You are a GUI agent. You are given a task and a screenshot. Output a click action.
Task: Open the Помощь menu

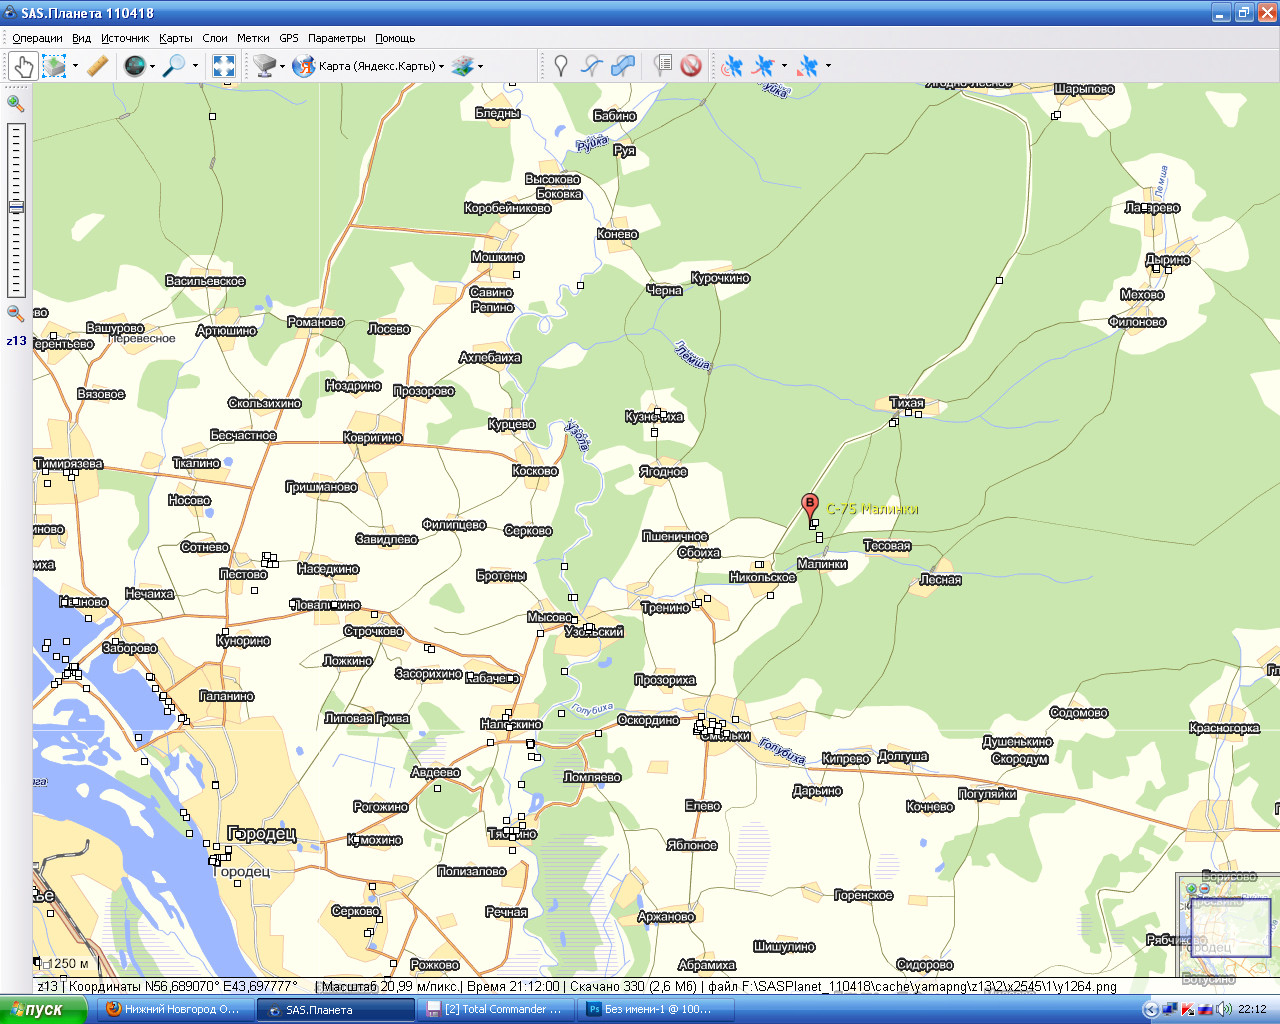[395, 38]
